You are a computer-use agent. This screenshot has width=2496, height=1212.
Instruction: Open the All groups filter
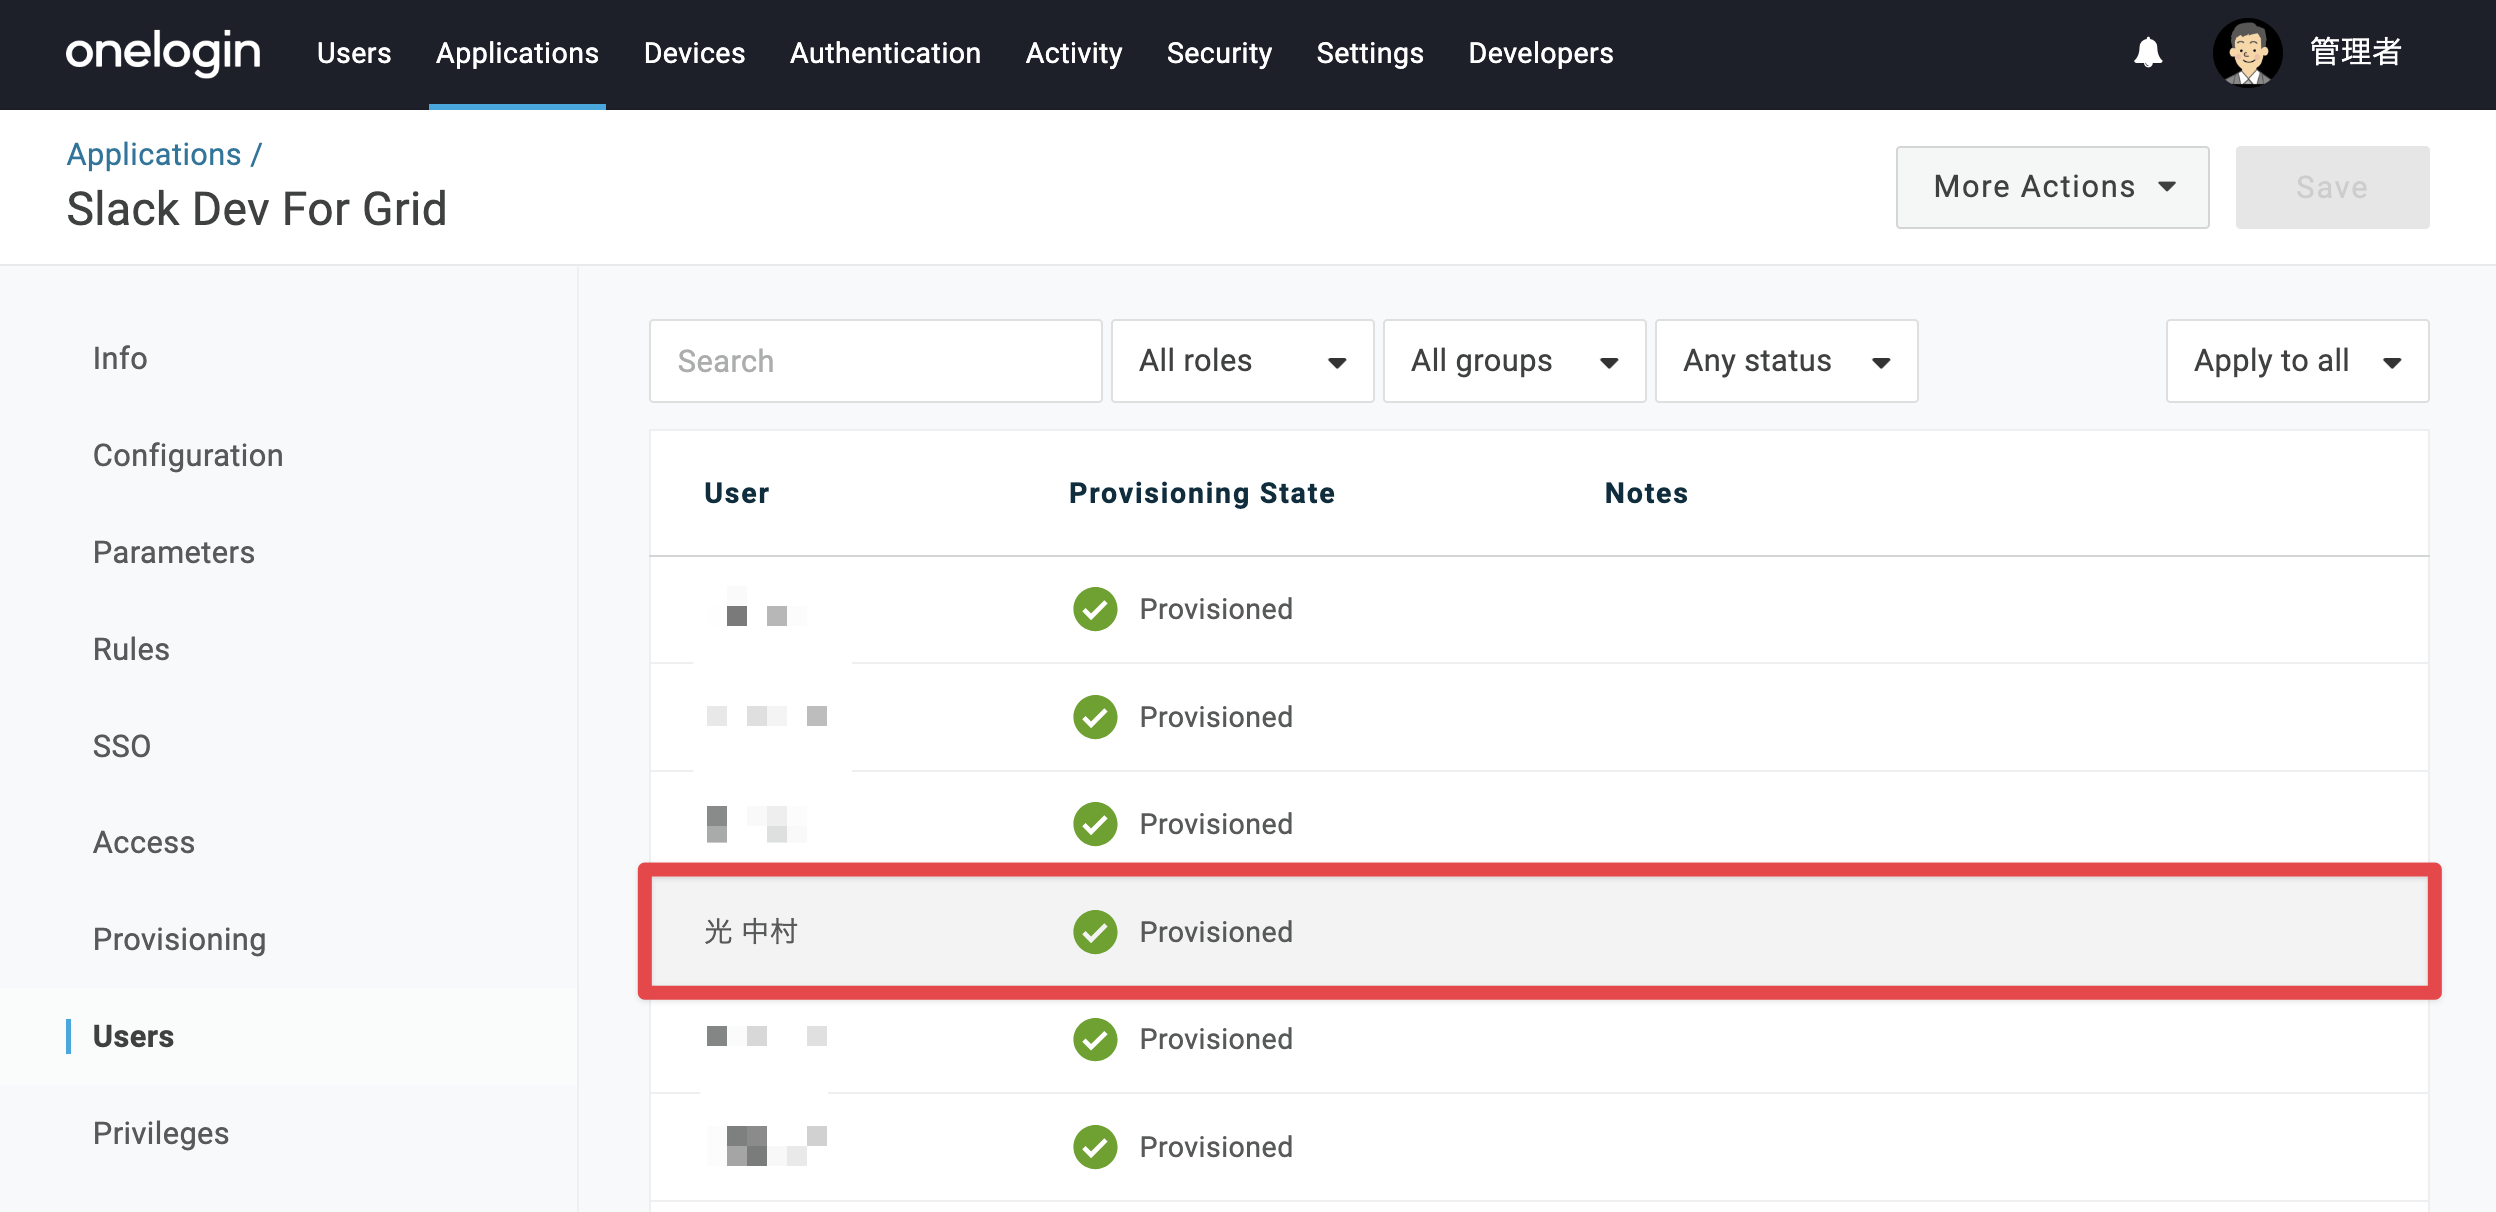point(1514,361)
